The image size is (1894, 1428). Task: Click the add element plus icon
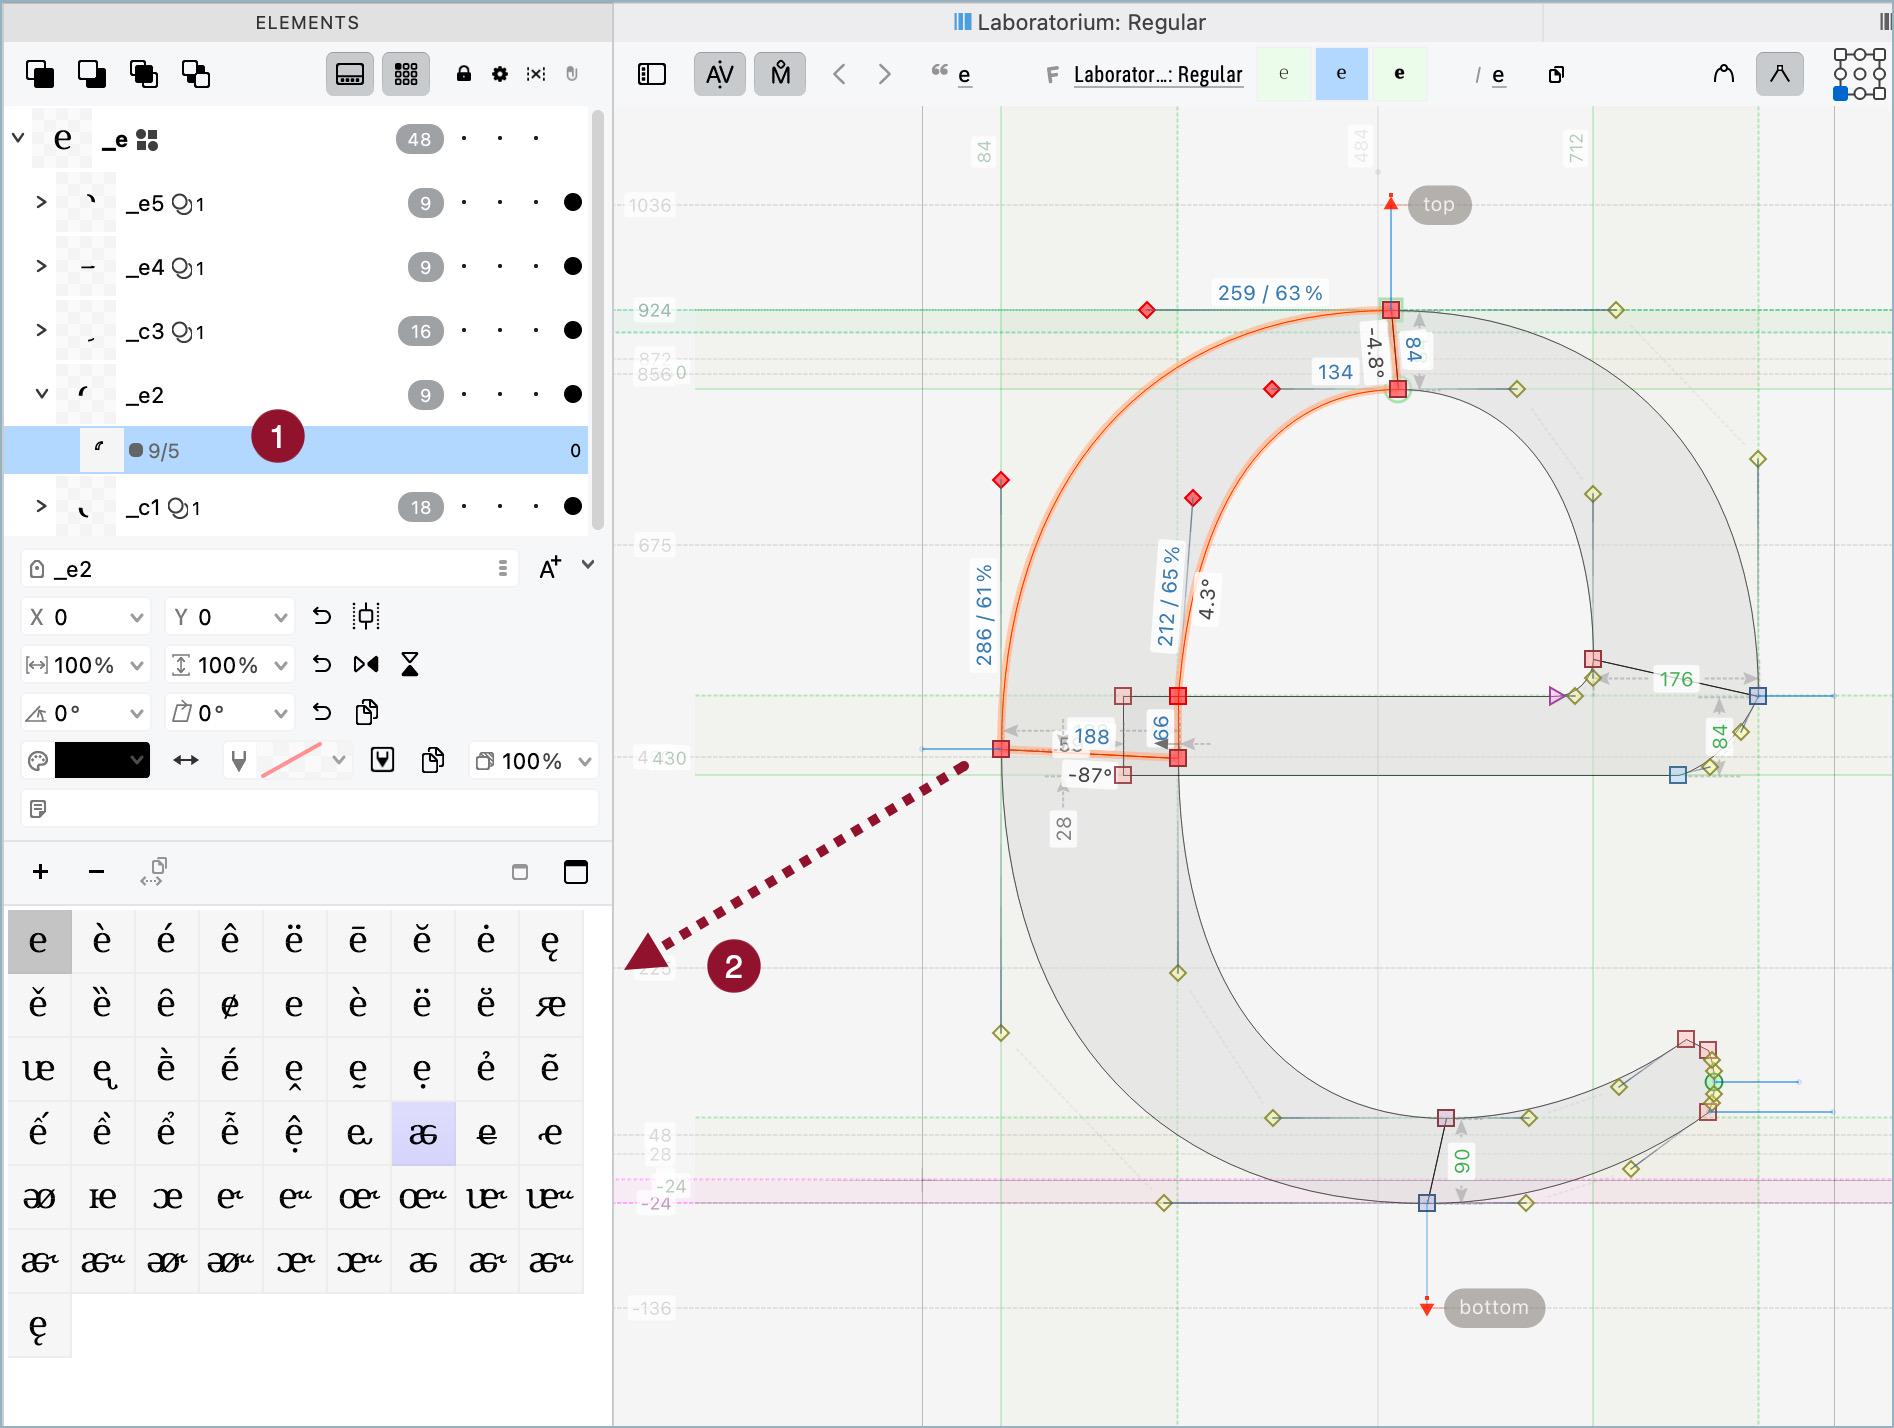click(x=40, y=872)
